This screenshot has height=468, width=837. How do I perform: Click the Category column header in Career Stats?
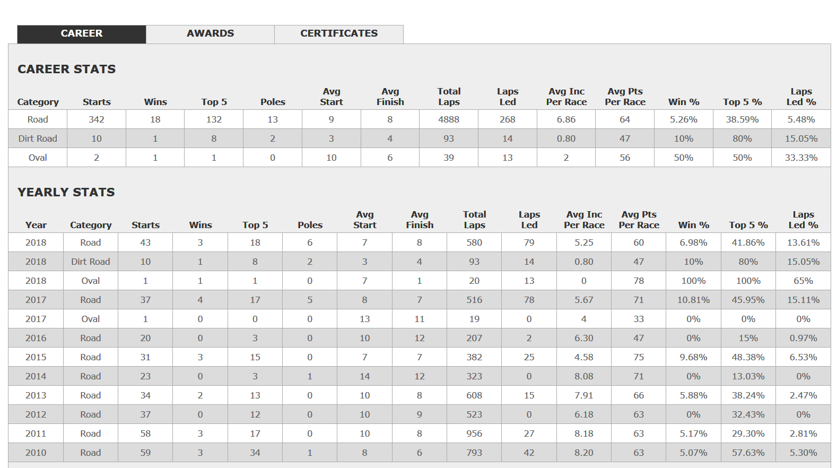pyautogui.click(x=38, y=102)
